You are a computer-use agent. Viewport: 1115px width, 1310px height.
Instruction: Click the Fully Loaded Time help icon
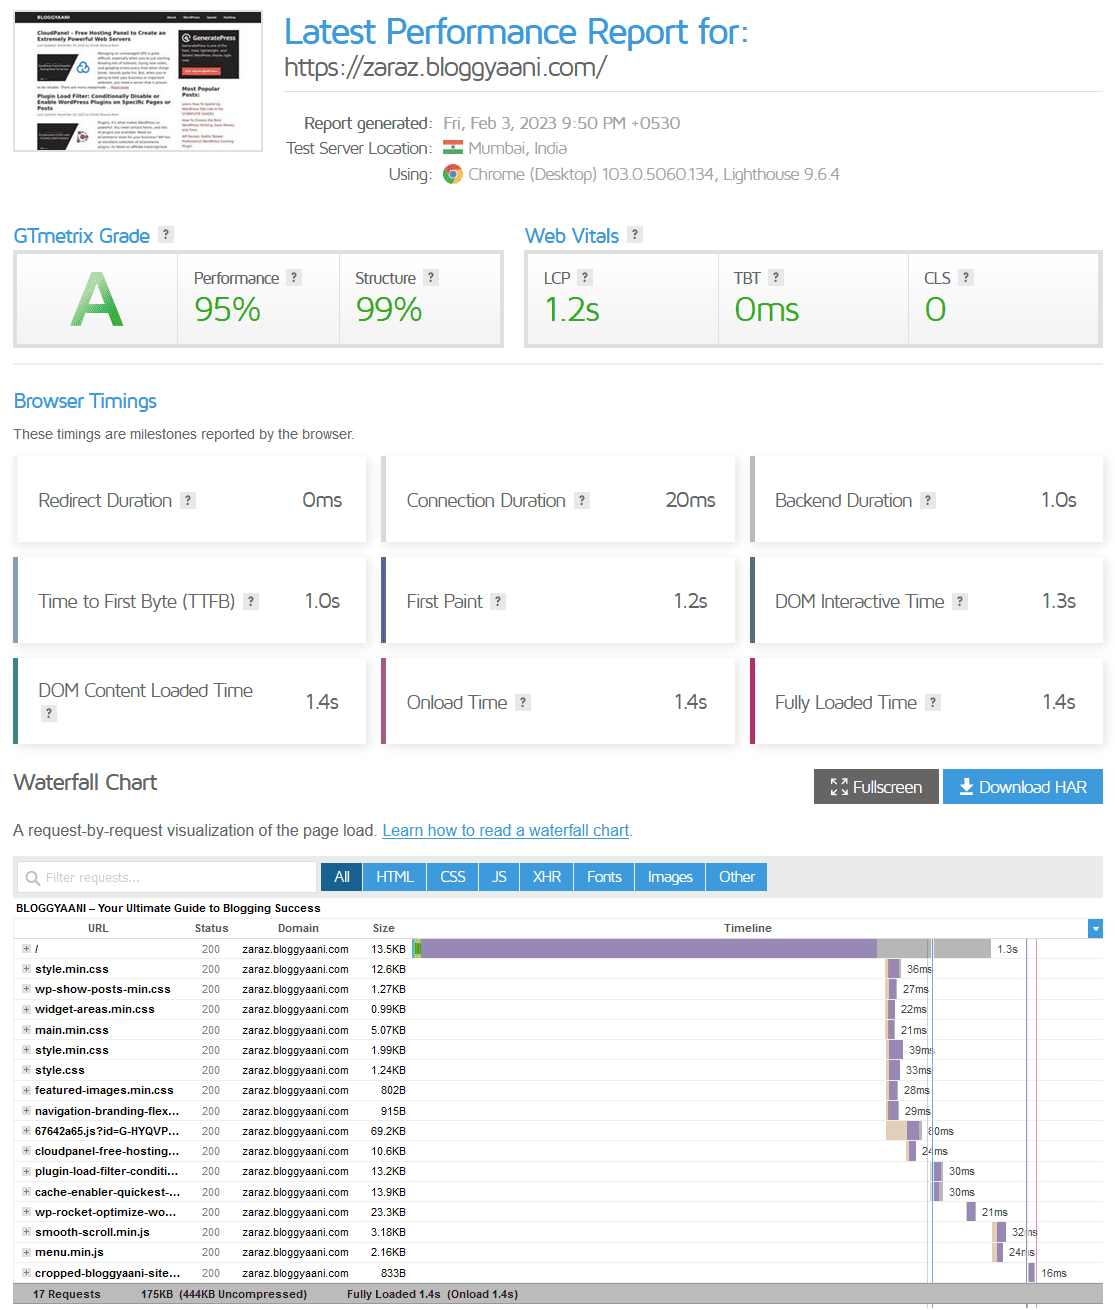pyautogui.click(x=933, y=702)
